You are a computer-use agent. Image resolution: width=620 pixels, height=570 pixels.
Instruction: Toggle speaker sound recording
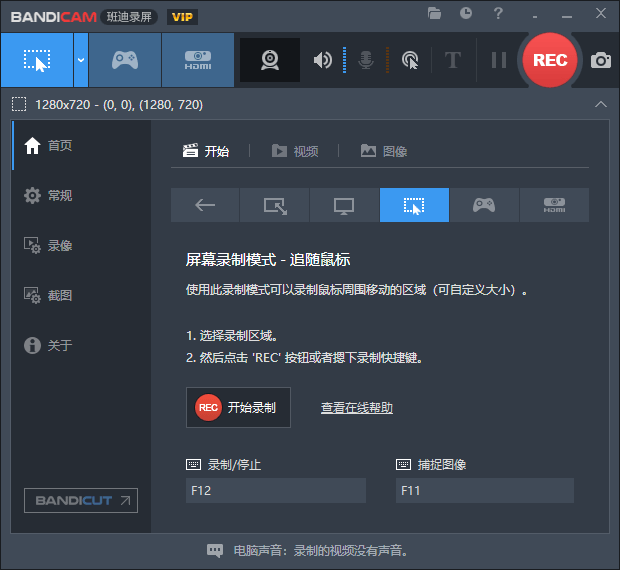coord(323,60)
